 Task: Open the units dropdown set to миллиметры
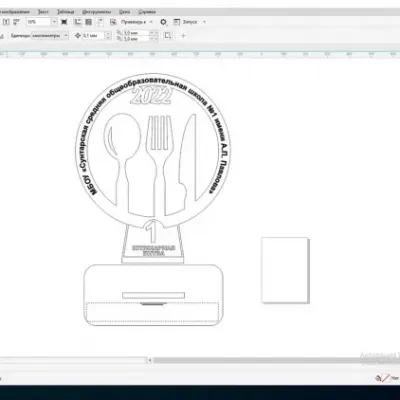tap(50, 35)
